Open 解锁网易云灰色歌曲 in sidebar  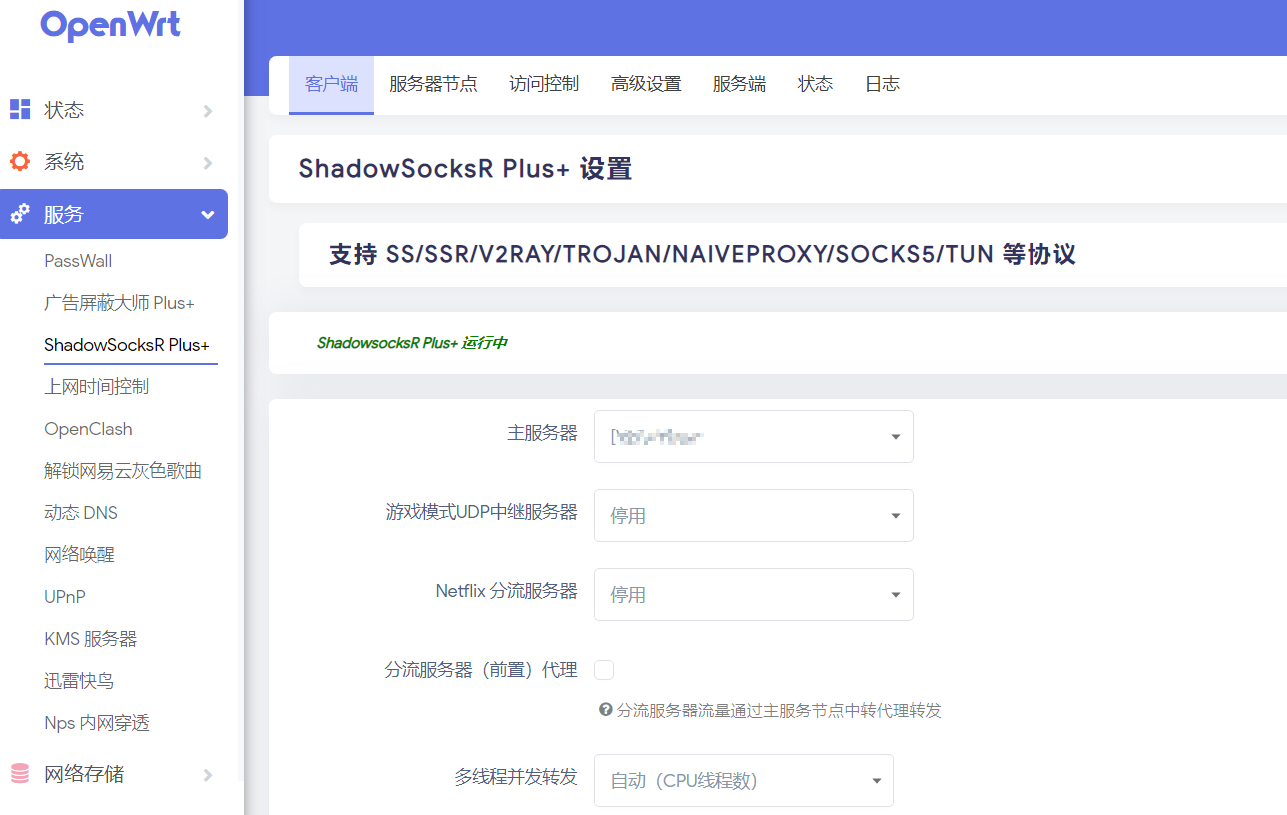(123, 471)
